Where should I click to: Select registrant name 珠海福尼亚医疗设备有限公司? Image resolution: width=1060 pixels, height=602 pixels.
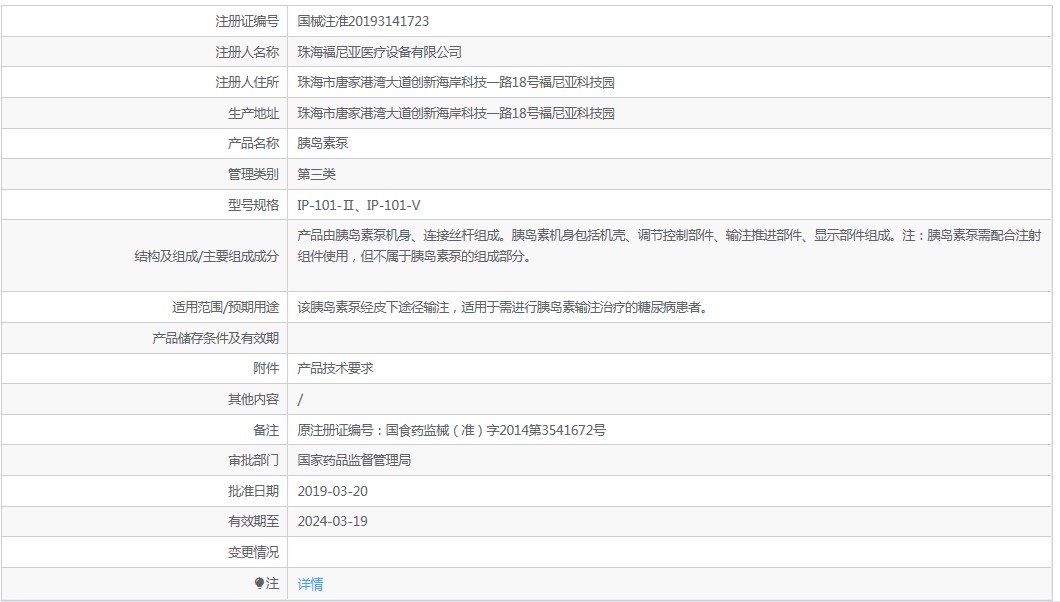tap(380, 52)
